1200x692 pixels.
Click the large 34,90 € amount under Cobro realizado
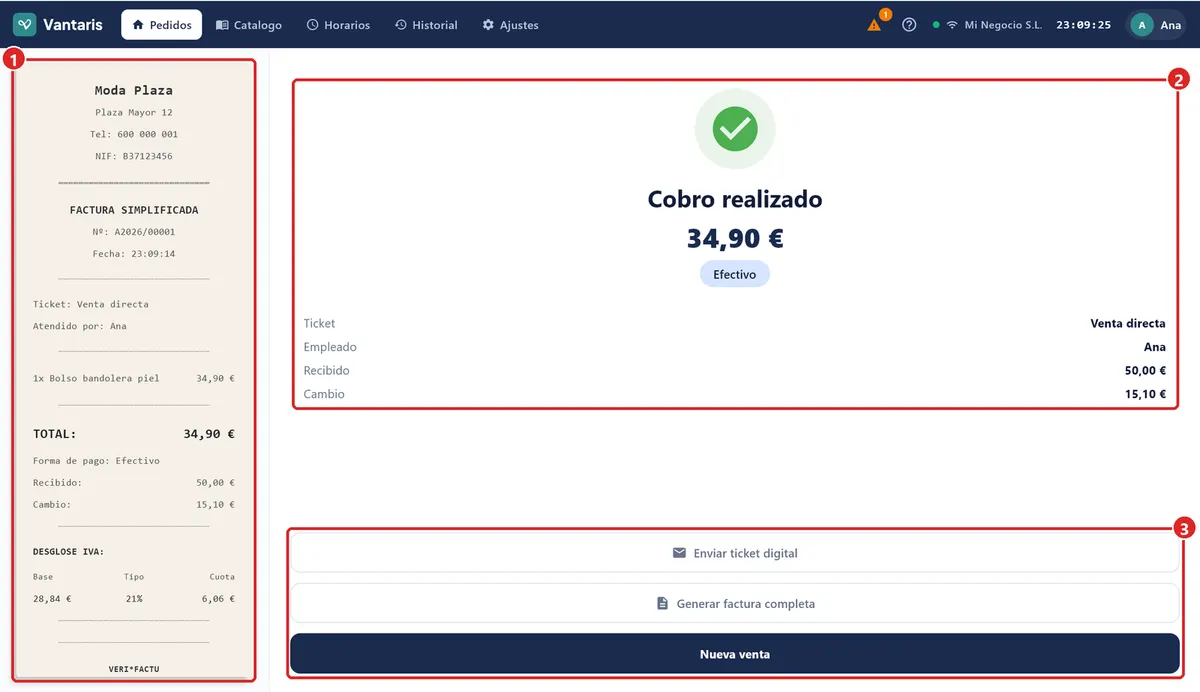click(735, 238)
